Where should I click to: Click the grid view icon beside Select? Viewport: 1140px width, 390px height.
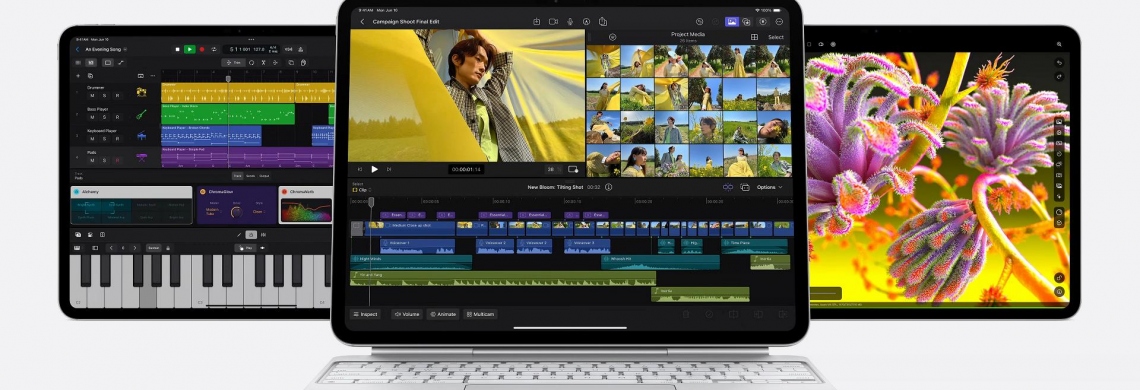755,37
